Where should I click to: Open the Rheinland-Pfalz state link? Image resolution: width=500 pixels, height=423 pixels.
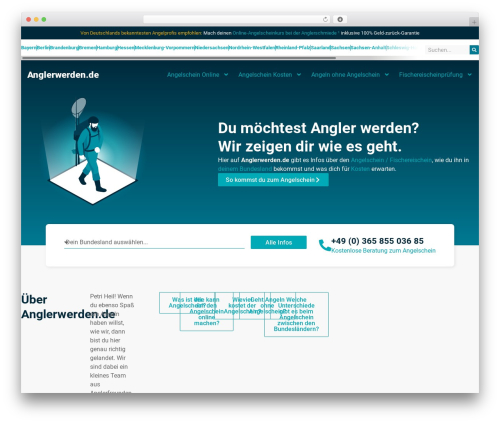click(293, 48)
